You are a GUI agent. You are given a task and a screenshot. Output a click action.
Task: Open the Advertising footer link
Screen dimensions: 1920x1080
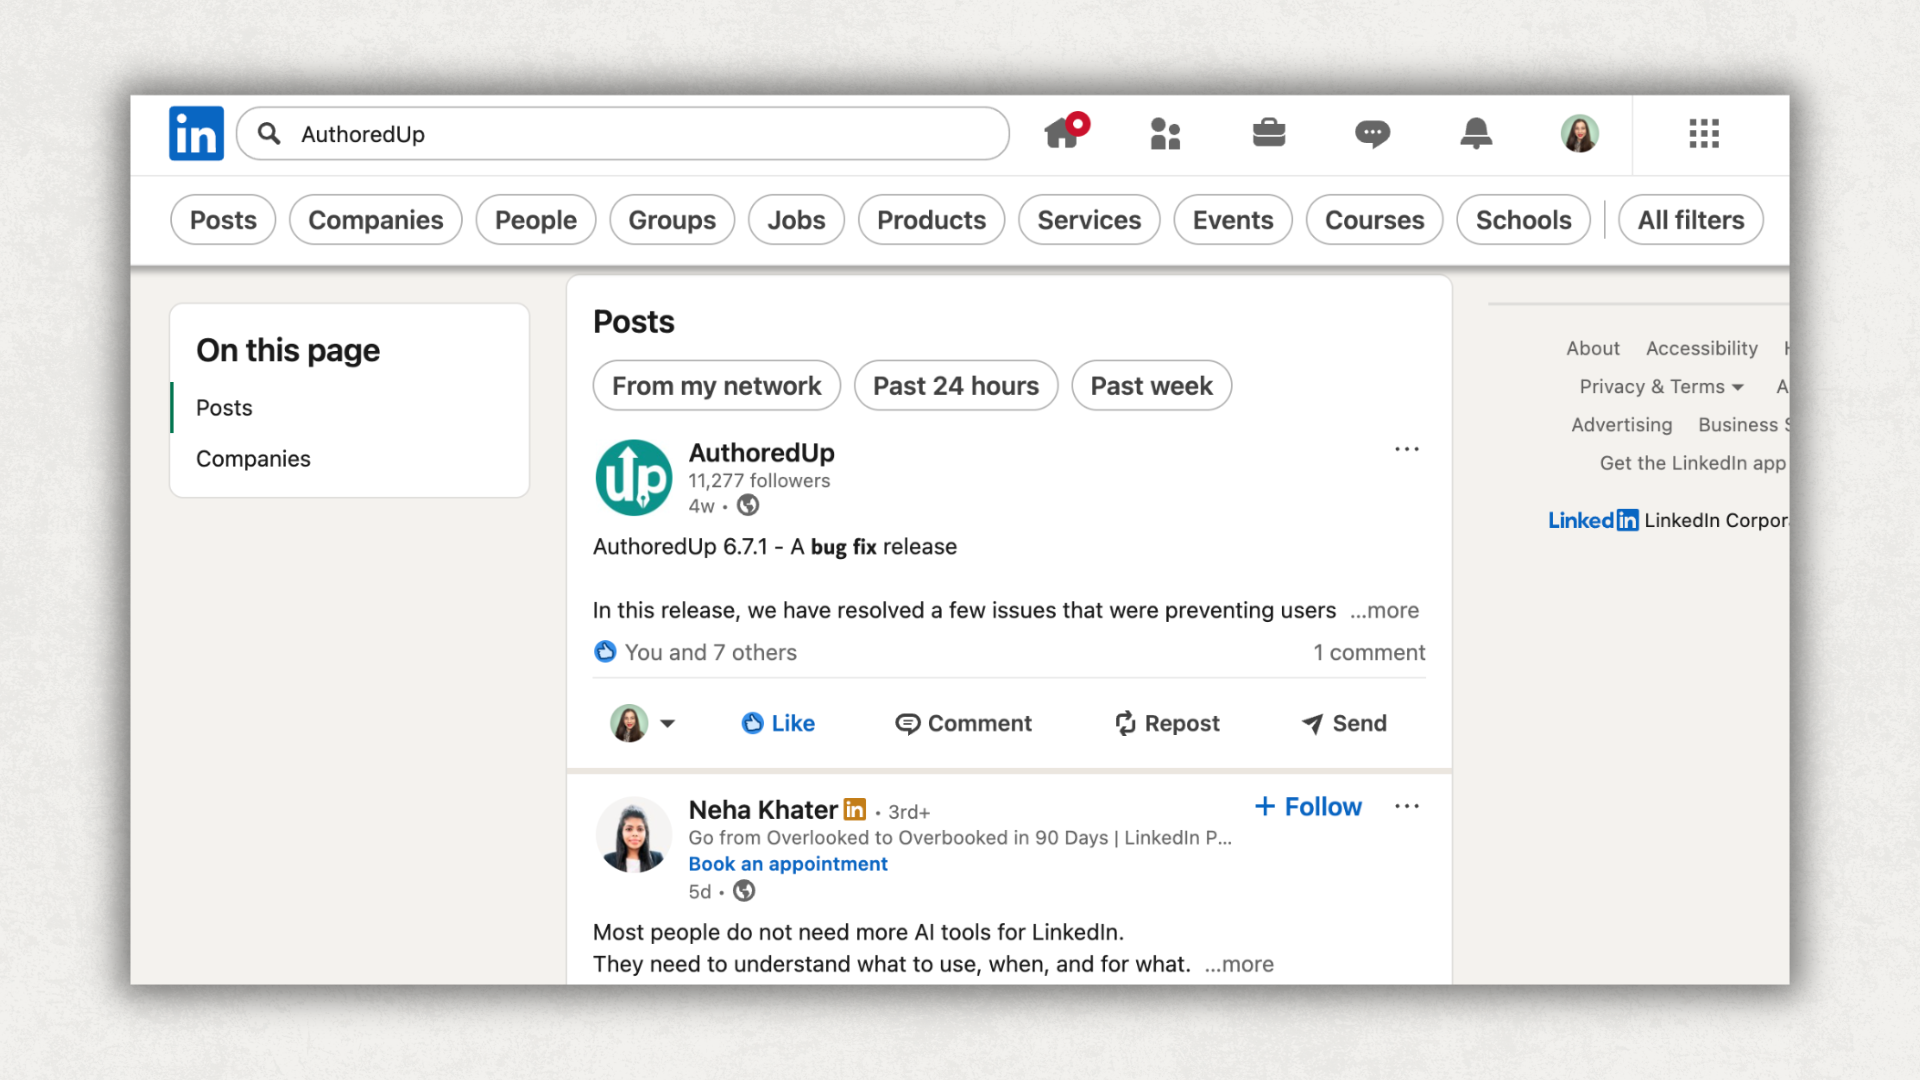(1622, 424)
